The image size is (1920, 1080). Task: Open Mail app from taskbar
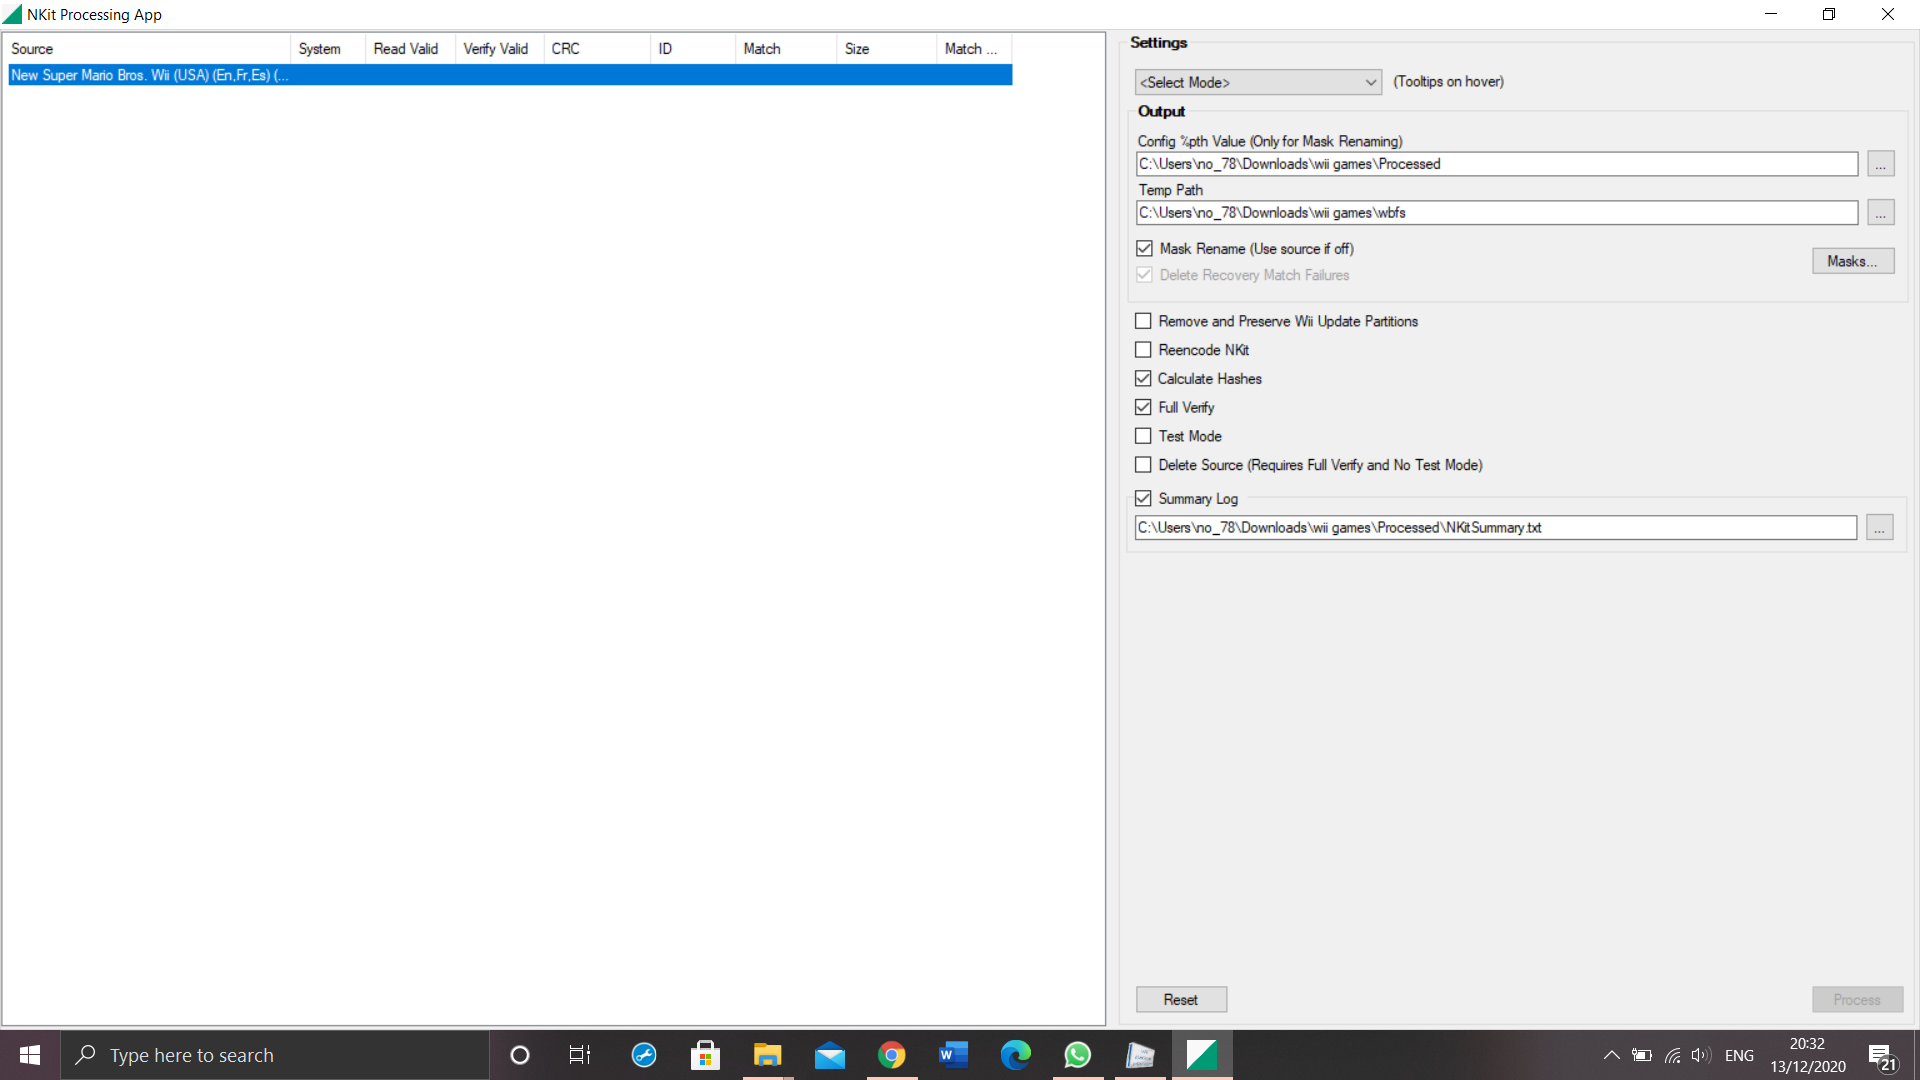tap(829, 1055)
